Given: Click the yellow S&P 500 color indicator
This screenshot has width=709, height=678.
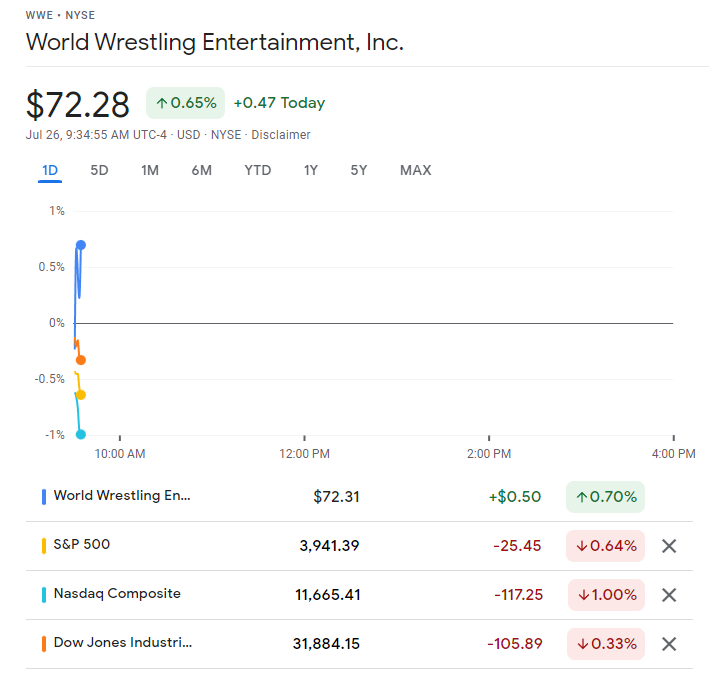Looking at the screenshot, I should pos(44,546).
